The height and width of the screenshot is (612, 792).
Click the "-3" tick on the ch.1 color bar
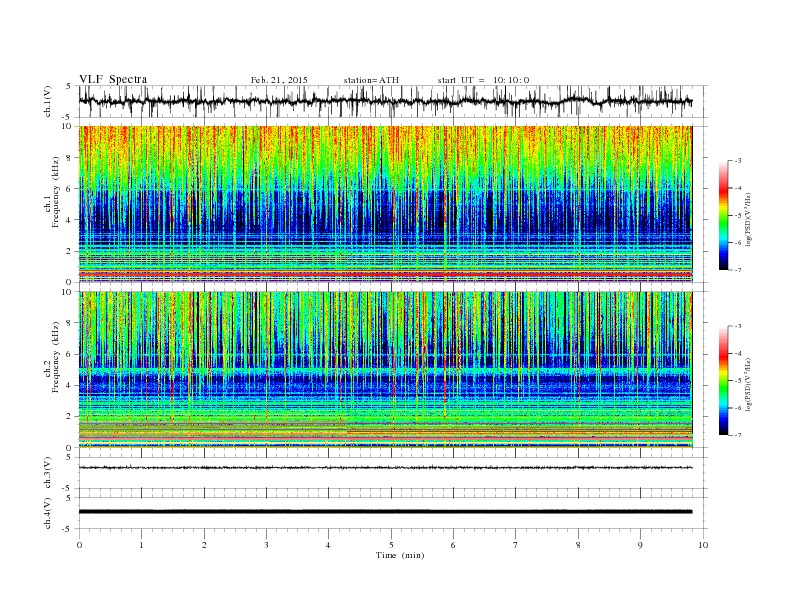(738, 161)
